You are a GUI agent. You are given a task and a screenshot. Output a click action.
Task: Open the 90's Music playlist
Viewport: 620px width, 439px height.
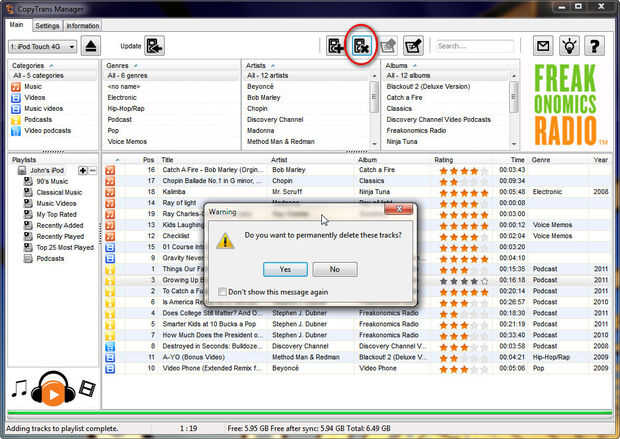click(x=52, y=182)
